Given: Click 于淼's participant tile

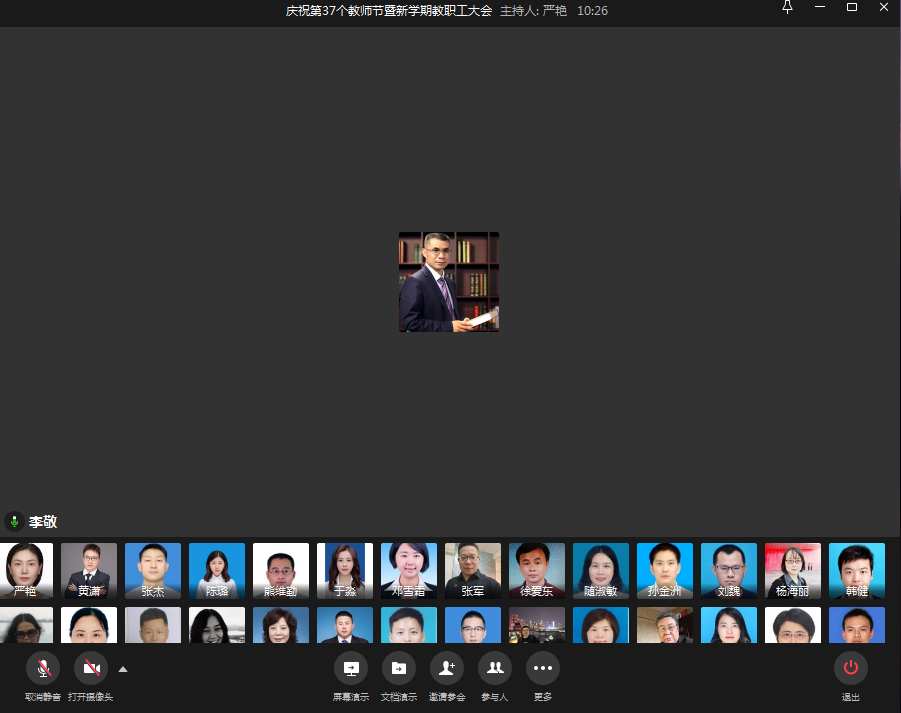Looking at the screenshot, I should point(345,571).
